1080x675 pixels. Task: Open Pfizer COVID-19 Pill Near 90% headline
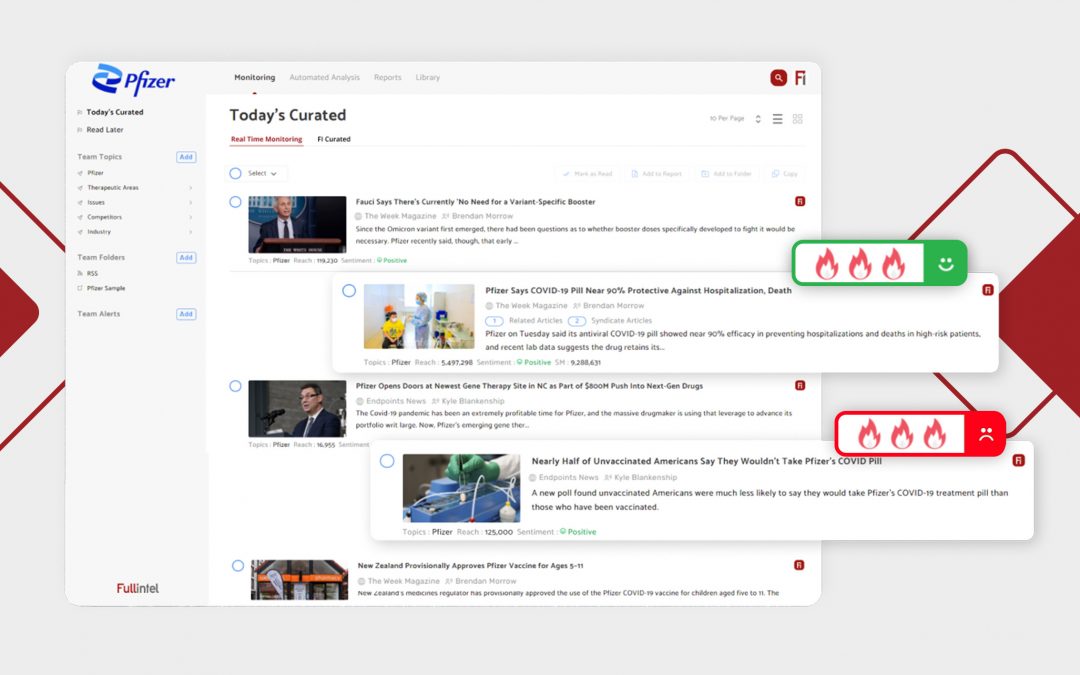pyautogui.click(x=638, y=290)
